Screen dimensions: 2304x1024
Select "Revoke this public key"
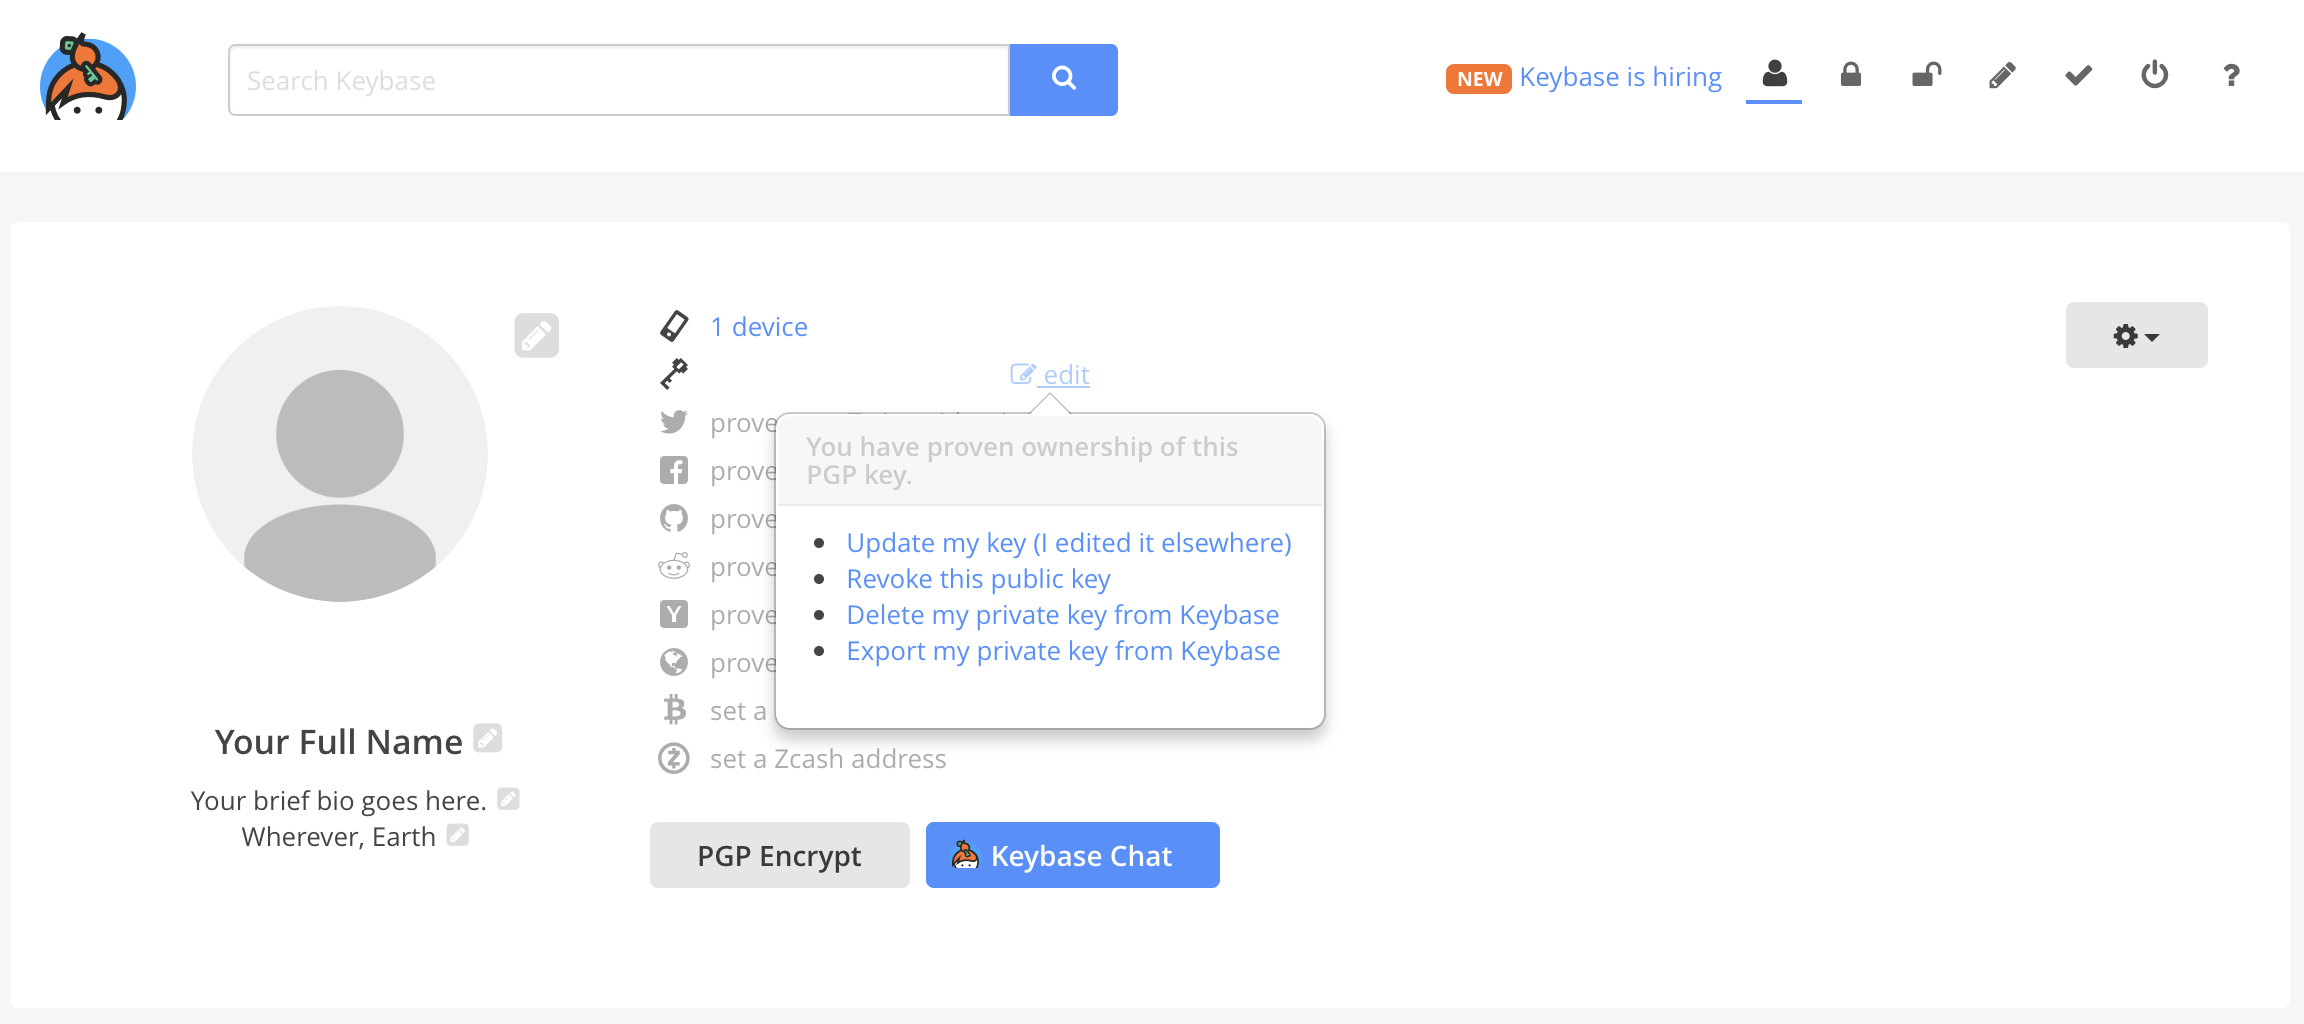(978, 578)
